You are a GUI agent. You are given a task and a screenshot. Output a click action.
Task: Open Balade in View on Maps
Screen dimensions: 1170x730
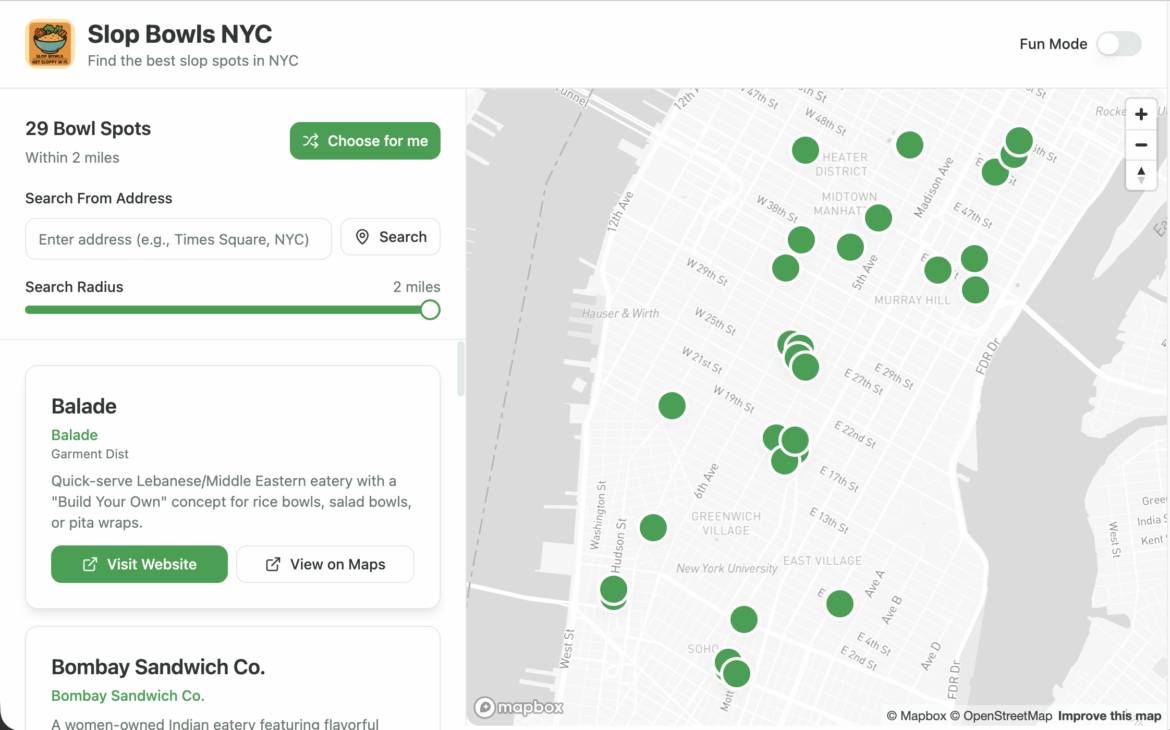pos(325,564)
